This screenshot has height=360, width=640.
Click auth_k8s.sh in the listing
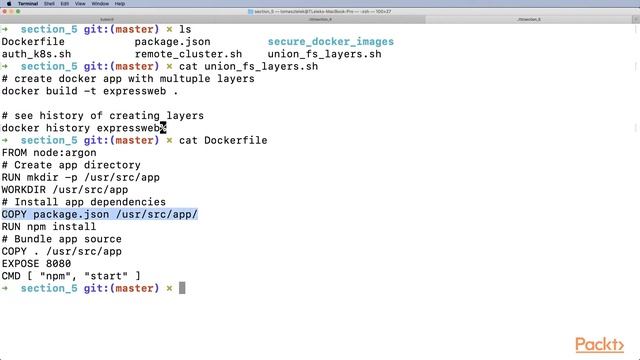pyautogui.click(x=36, y=54)
